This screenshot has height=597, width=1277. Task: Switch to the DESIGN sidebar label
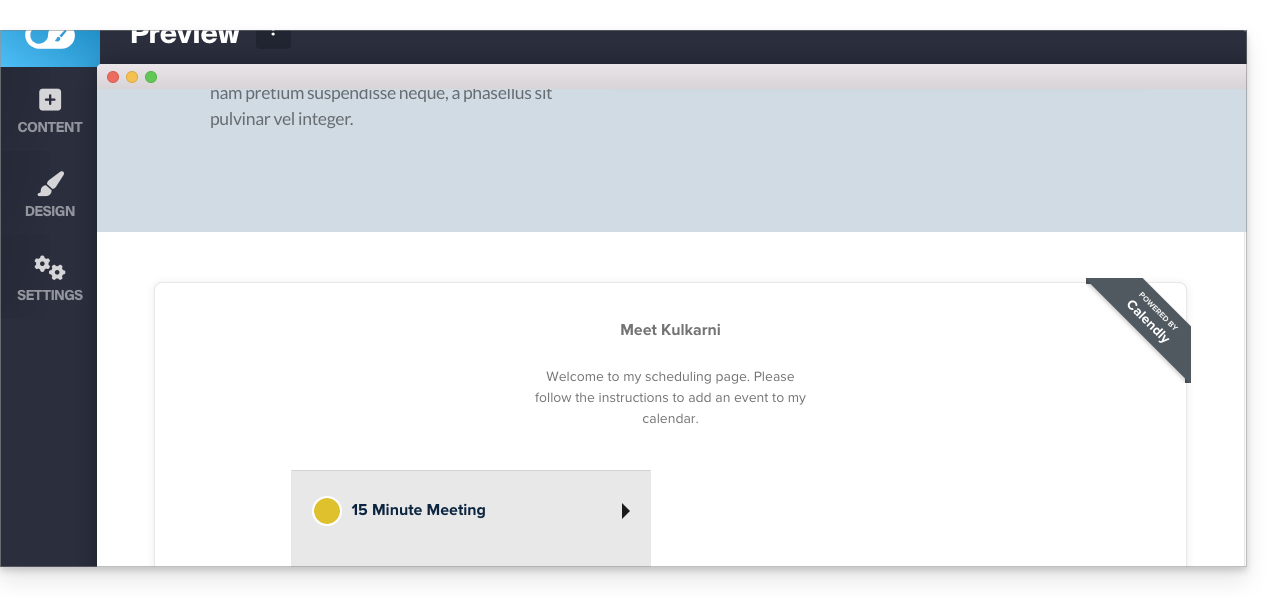(50, 211)
